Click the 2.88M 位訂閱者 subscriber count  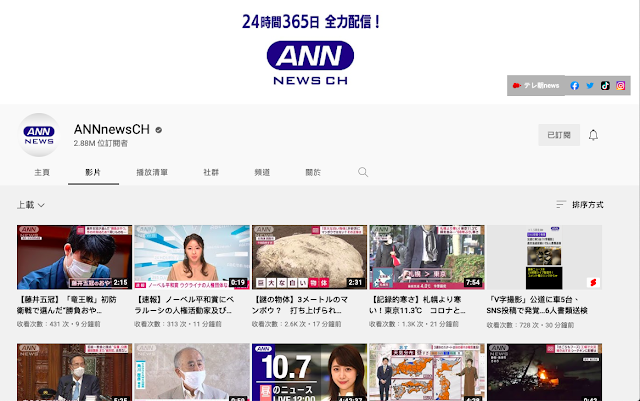pos(101,143)
